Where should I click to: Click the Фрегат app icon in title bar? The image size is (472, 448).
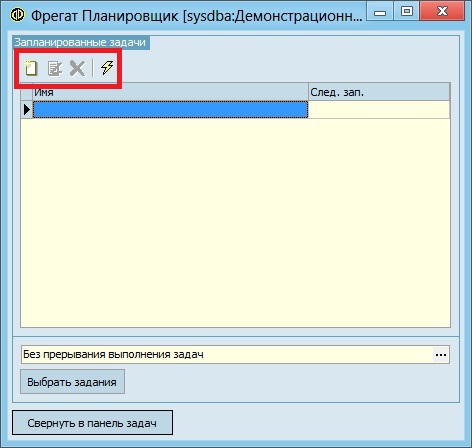tap(17, 15)
